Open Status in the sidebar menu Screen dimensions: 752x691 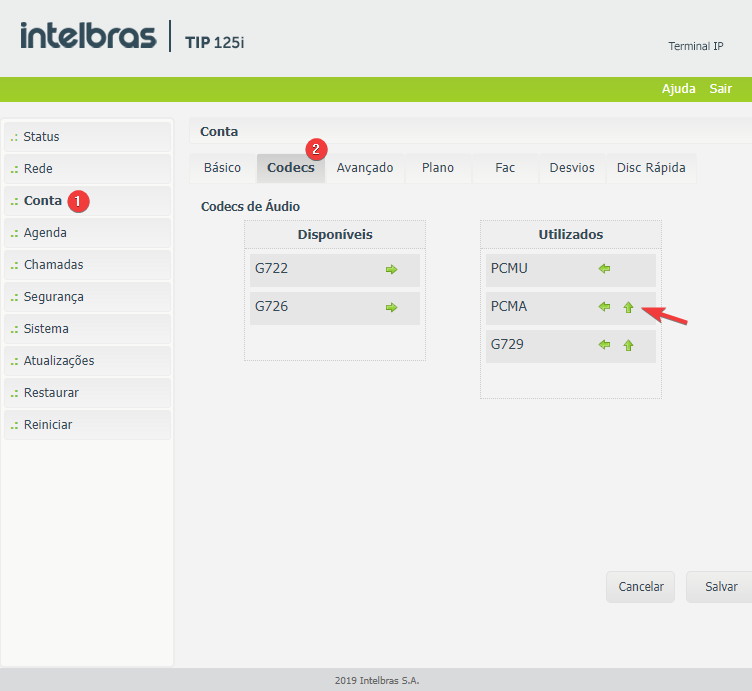point(42,137)
